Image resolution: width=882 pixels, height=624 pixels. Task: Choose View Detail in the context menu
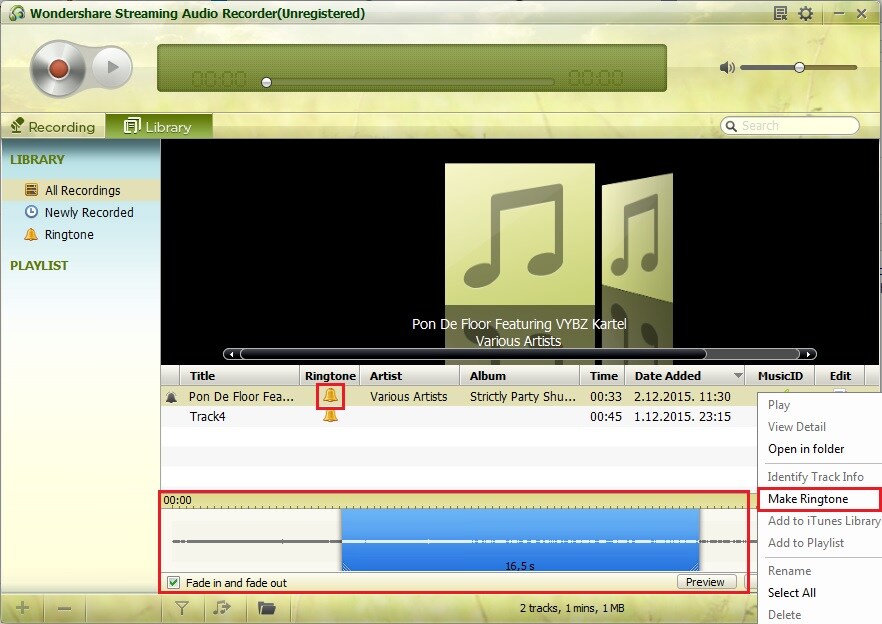[x=796, y=427]
